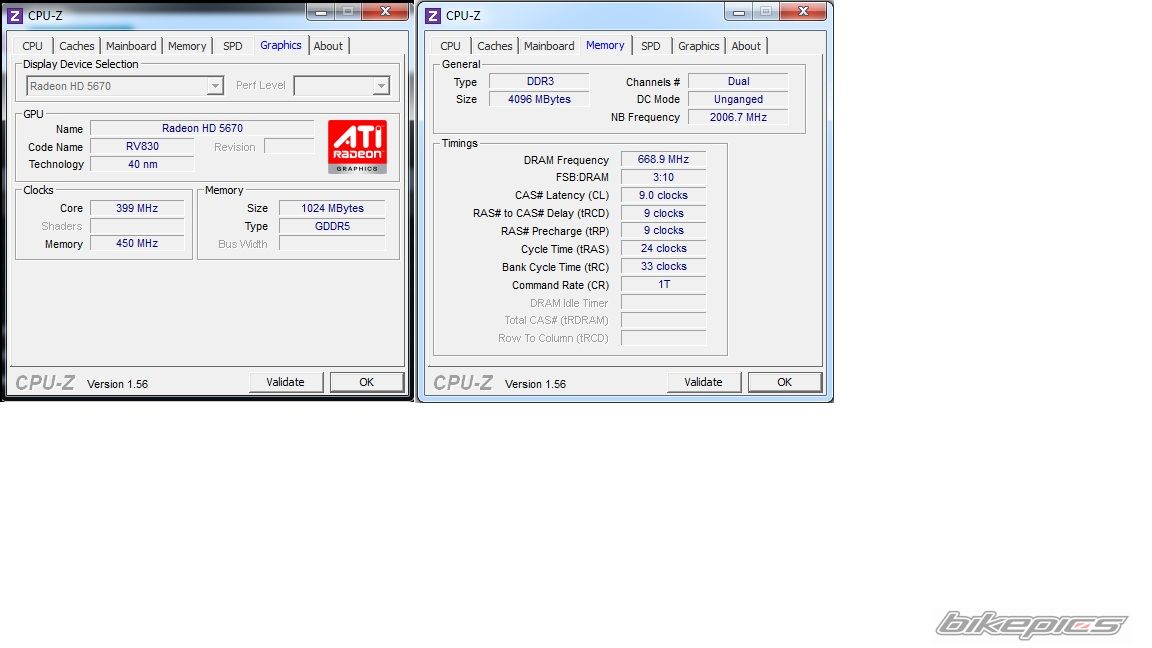Click OK button in Graphics window

point(367,382)
